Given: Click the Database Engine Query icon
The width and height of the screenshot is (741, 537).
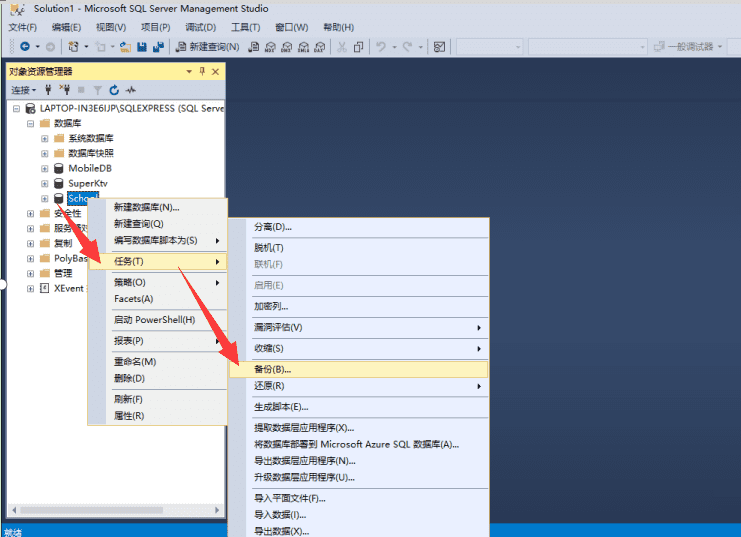Looking at the screenshot, I should pyautogui.click(x=254, y=46).
